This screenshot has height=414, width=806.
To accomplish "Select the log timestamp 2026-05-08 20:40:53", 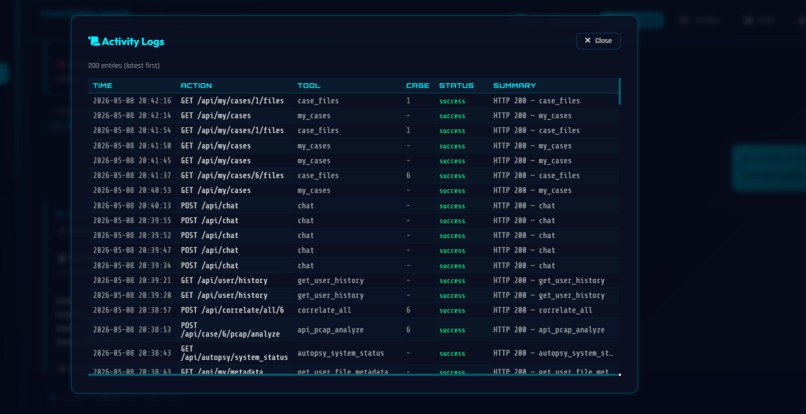I will [x=132, y=190].
